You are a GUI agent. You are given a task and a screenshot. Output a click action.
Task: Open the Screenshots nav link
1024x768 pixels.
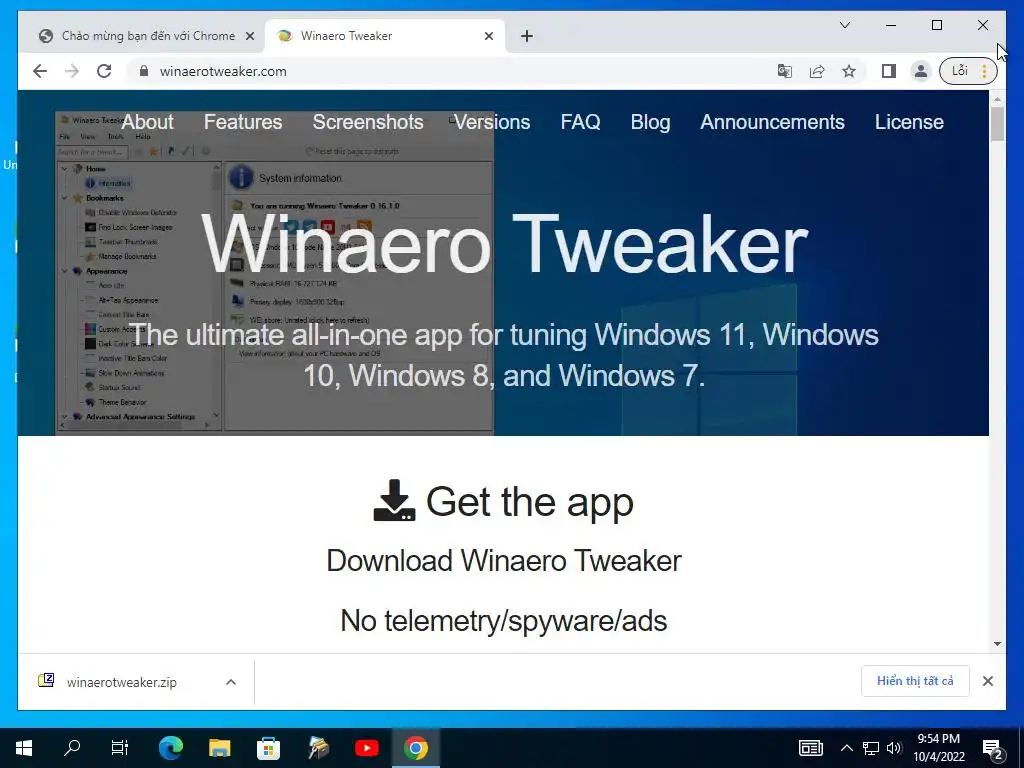point(368,122)
